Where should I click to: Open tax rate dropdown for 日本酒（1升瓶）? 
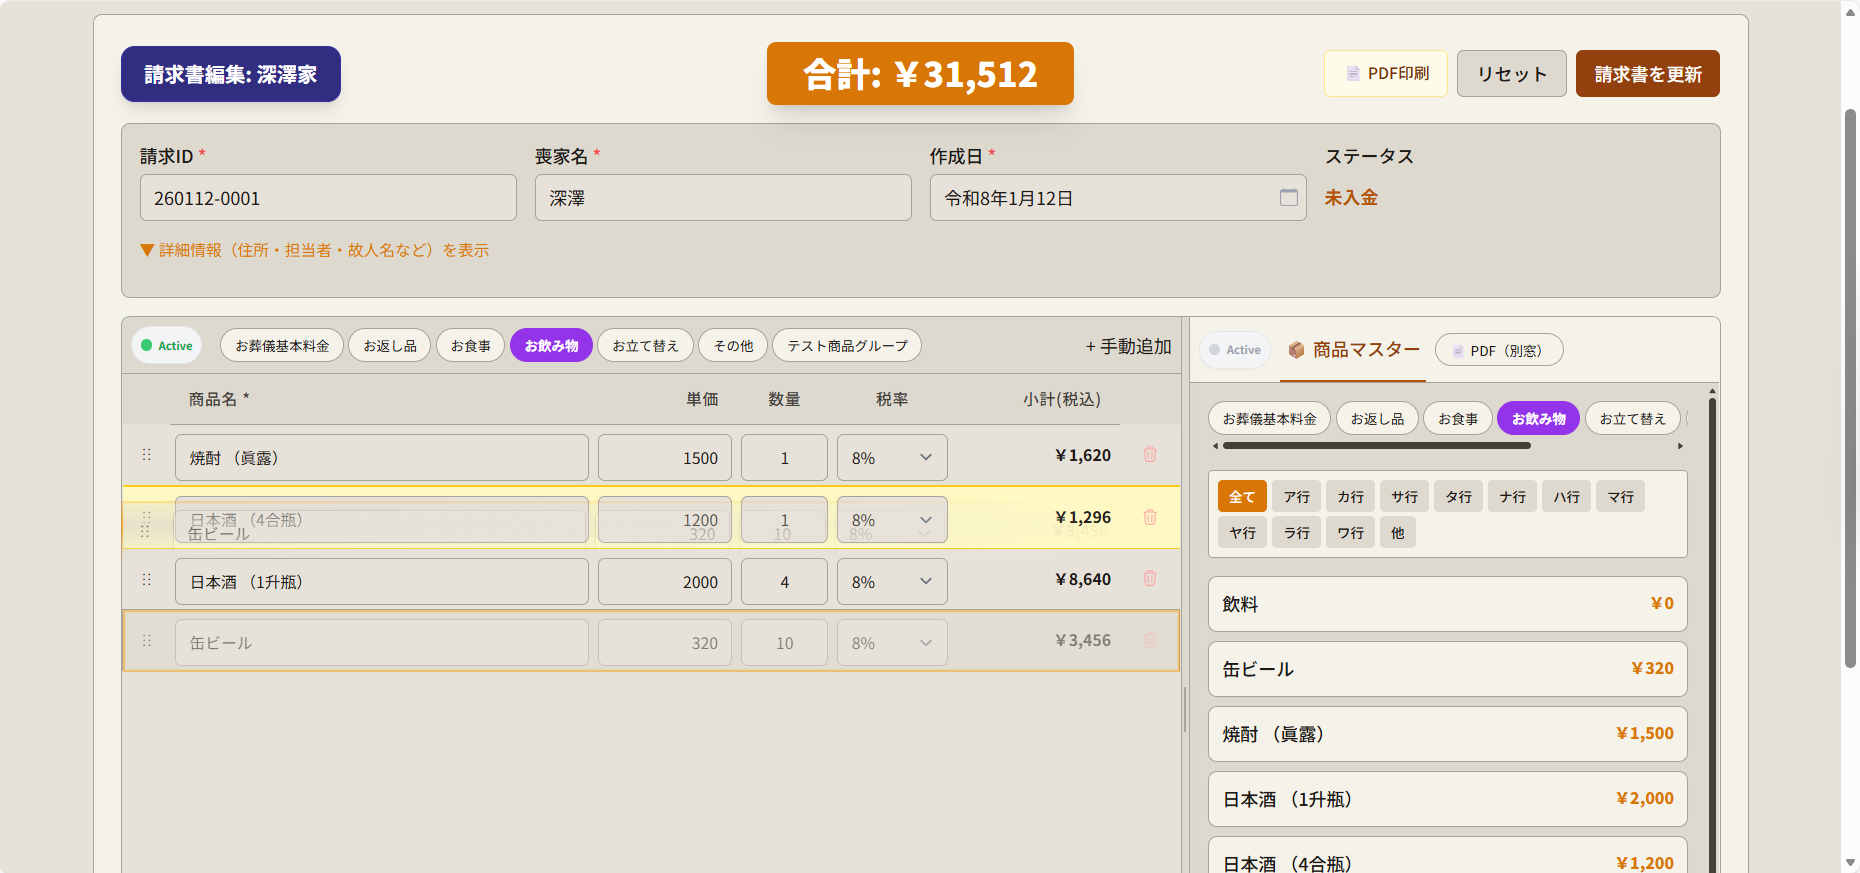891,582
